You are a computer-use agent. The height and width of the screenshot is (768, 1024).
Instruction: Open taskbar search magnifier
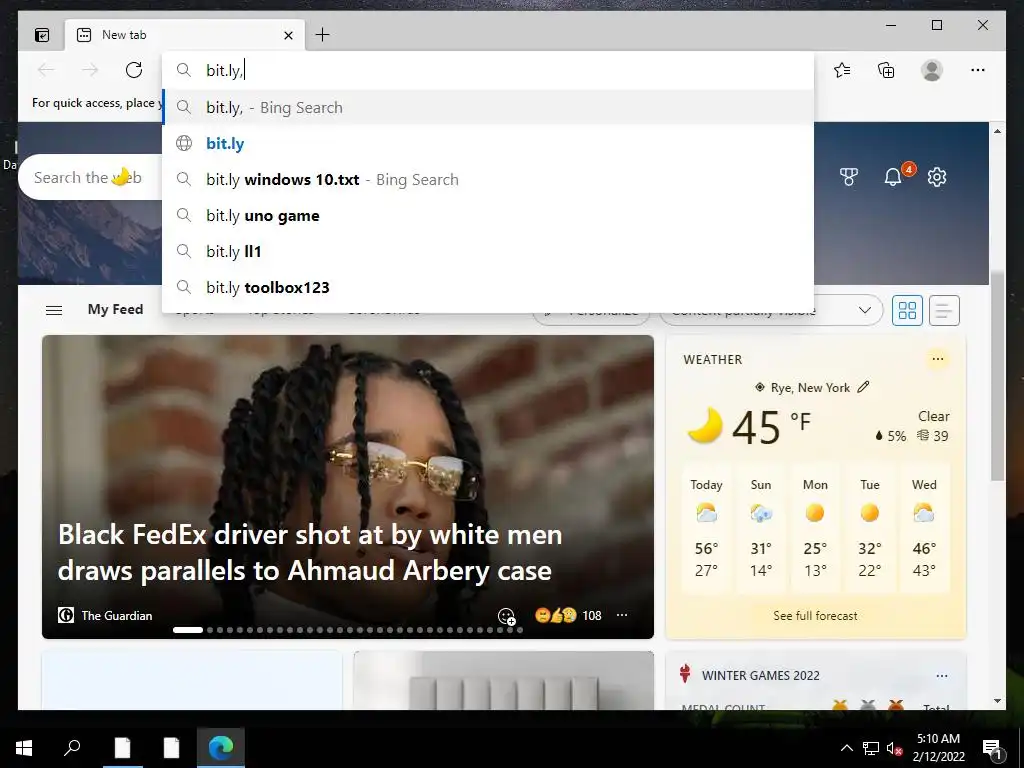click(72, 748)
